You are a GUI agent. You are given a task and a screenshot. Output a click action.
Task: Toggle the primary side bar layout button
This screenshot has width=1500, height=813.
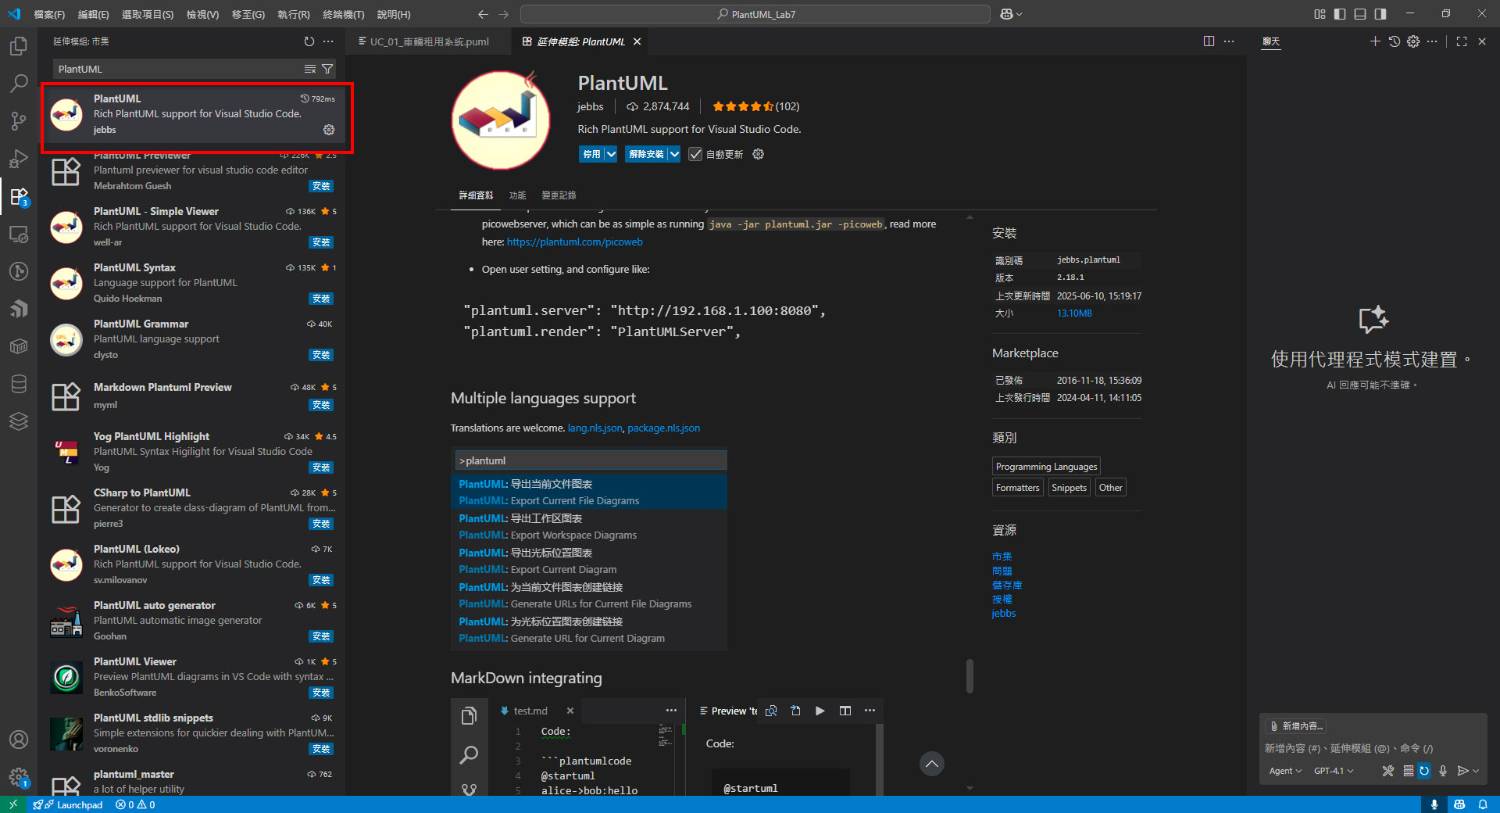point(1340,14)
